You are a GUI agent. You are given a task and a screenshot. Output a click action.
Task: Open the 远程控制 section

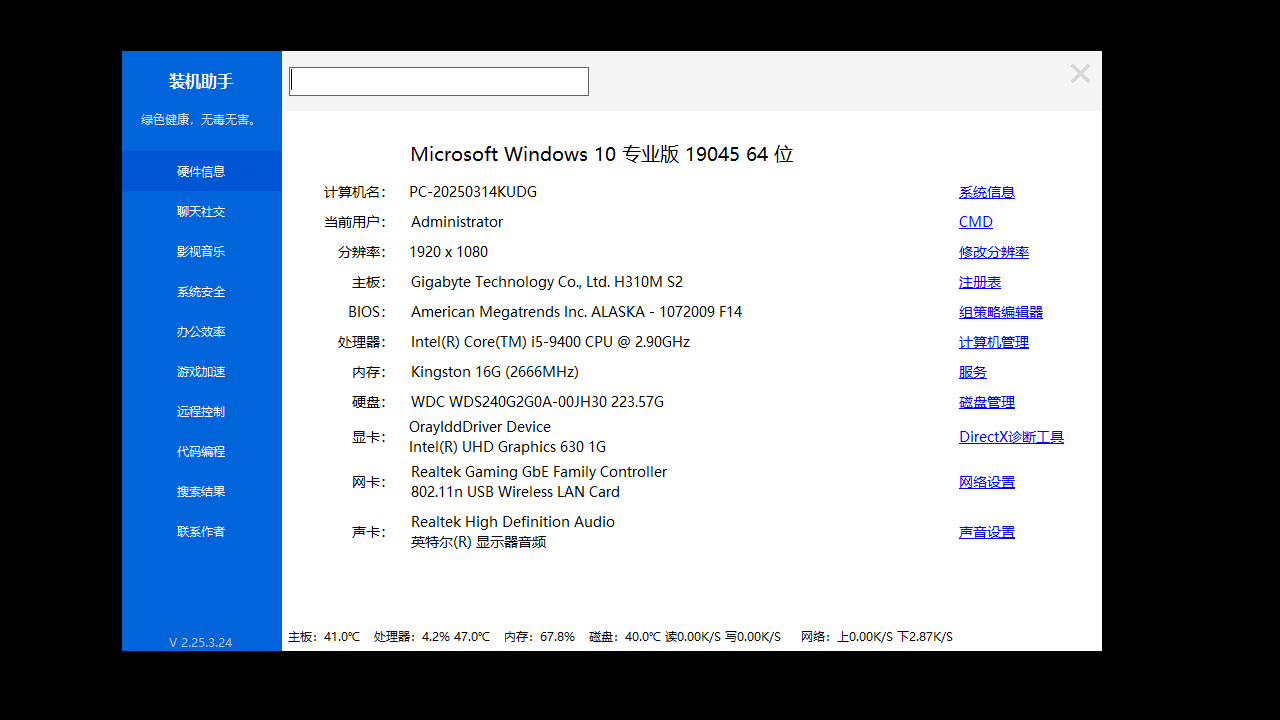tap(202, 411)
